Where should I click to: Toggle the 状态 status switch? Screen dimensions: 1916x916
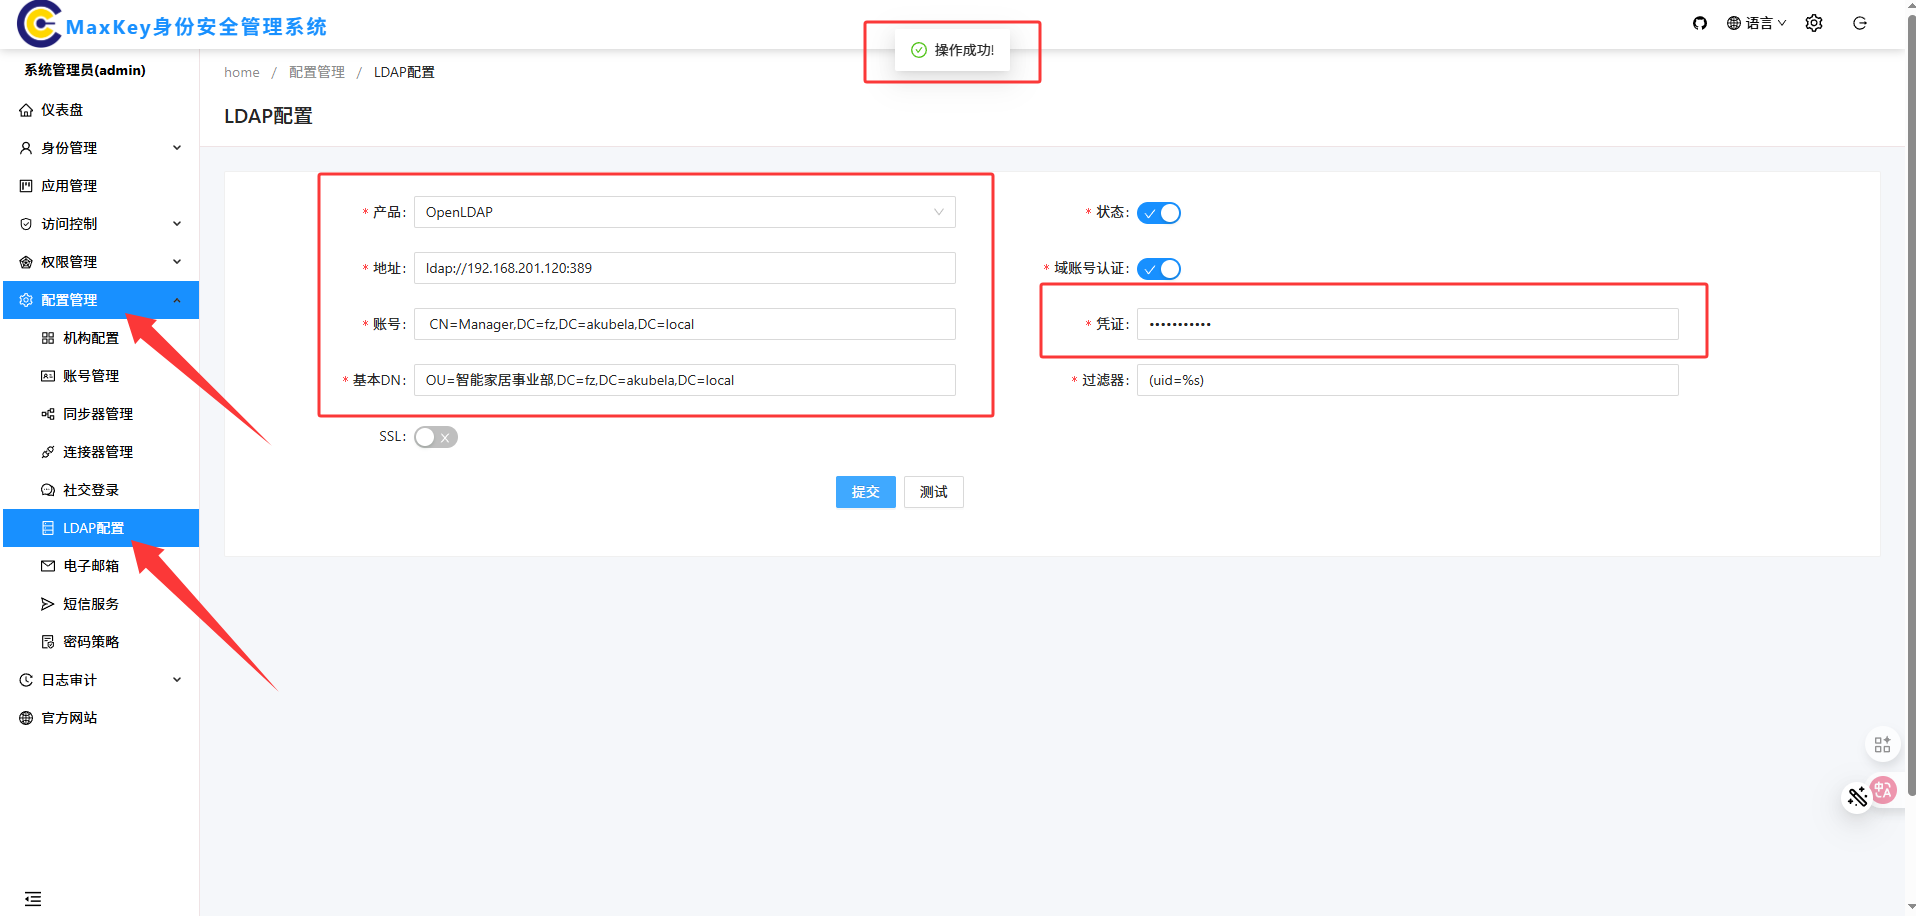coord(1158,213)
